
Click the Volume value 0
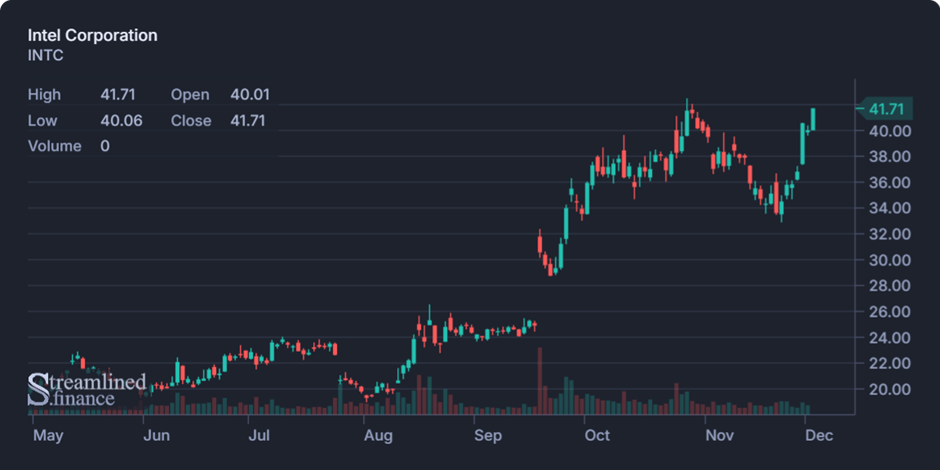click(105, 146)
